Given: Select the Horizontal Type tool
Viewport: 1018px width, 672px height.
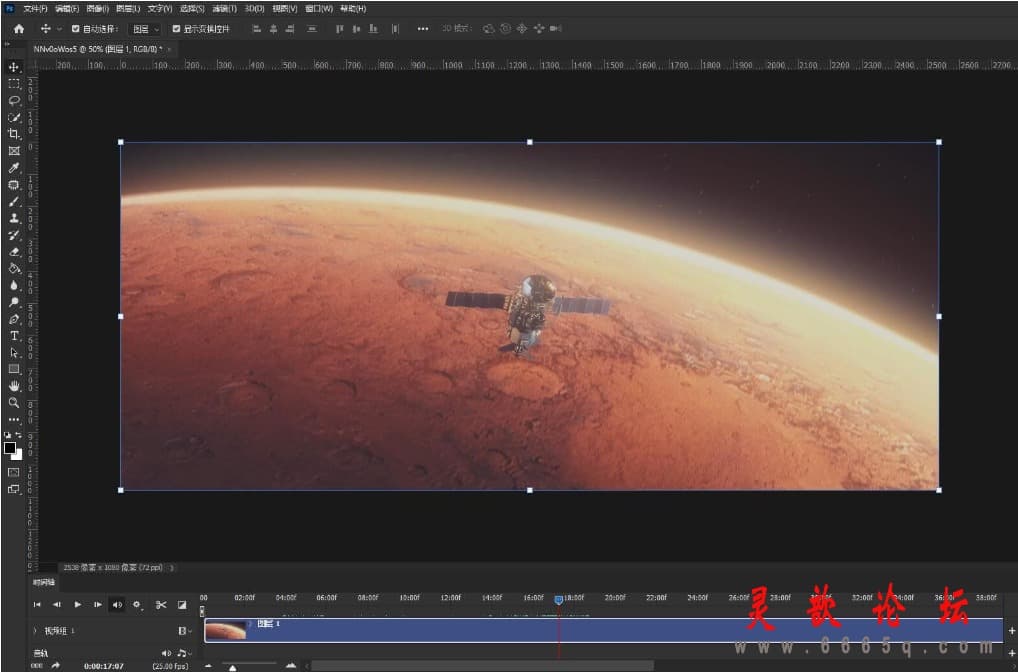Looking at the screenshot, I should tap(14, 336).
